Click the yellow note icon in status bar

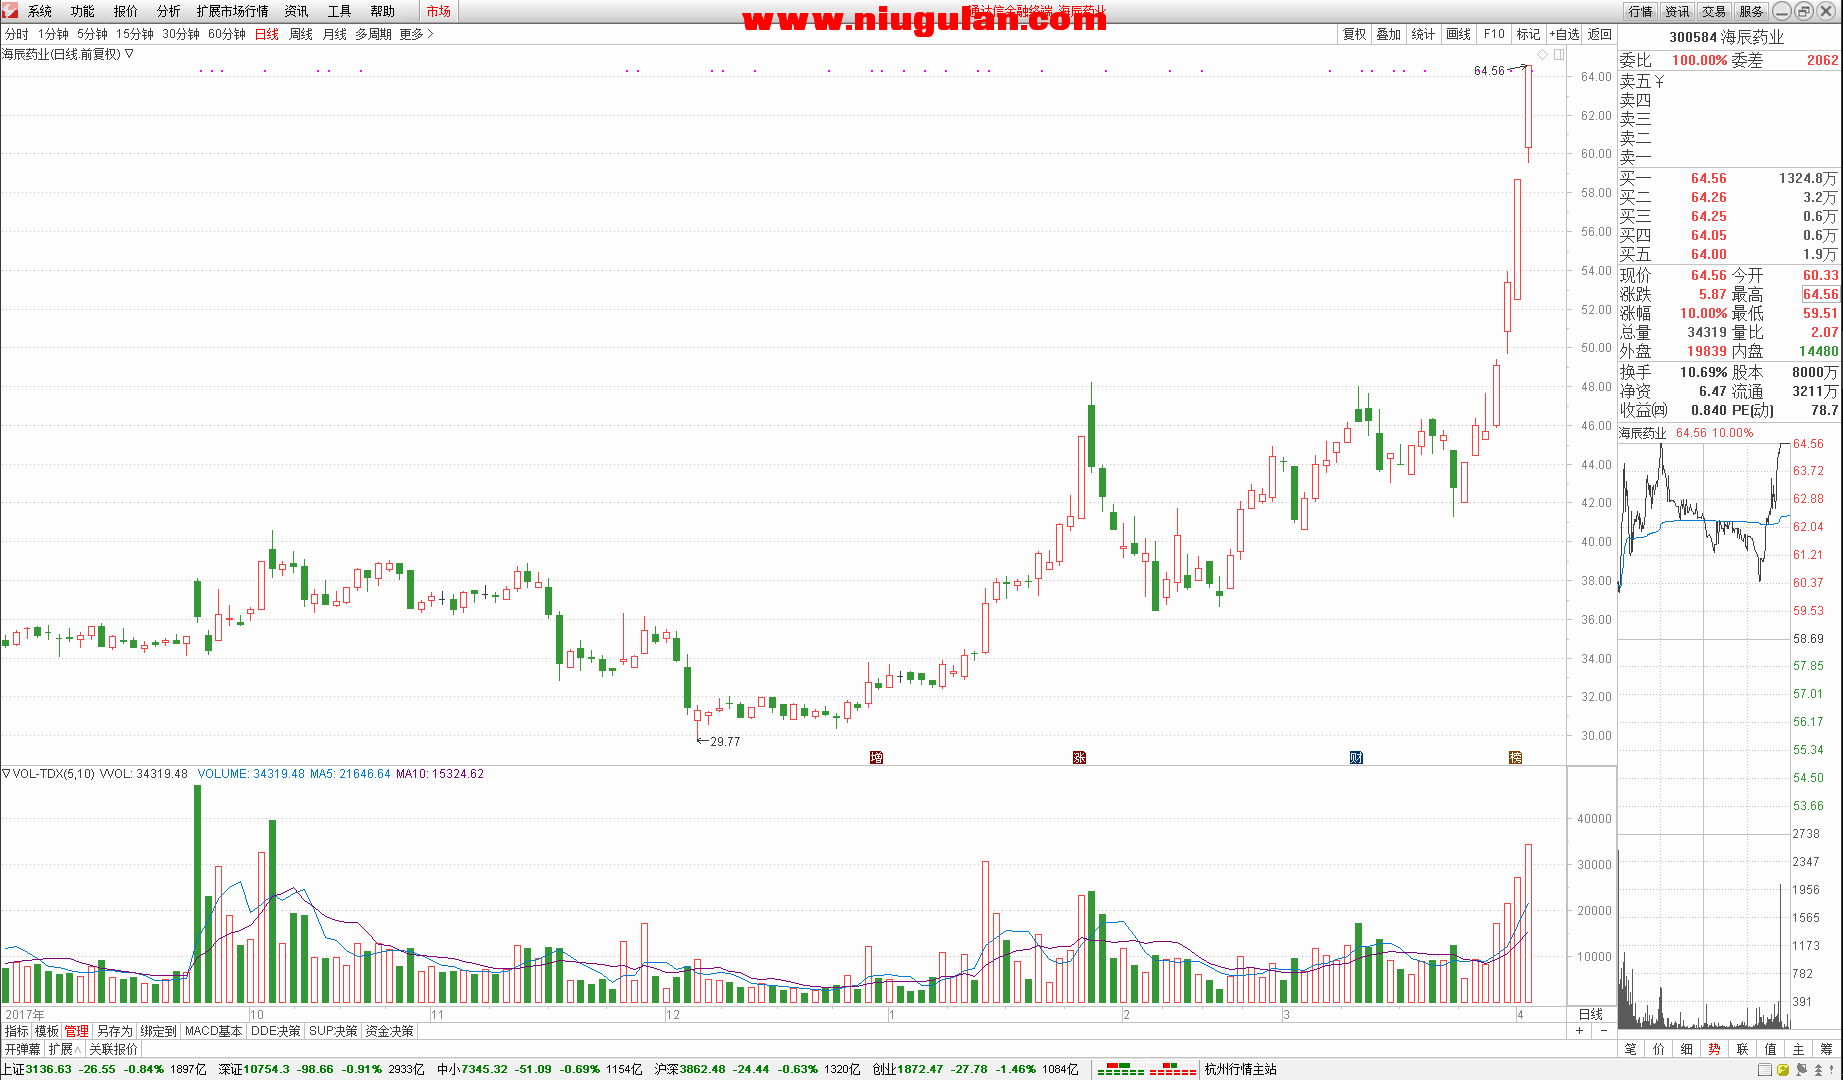click(x=1783, y=1070)
